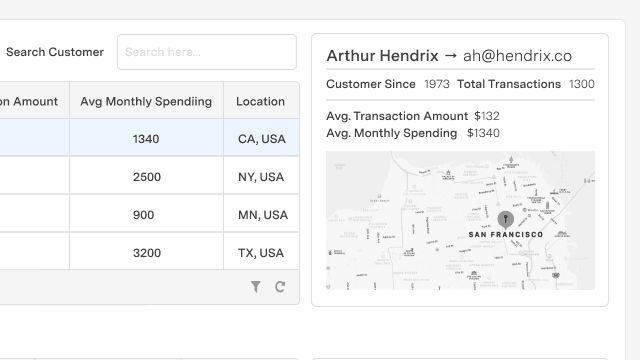Focus the Search Customer input field
Screen dimensions: 640x360
[207, 52]
